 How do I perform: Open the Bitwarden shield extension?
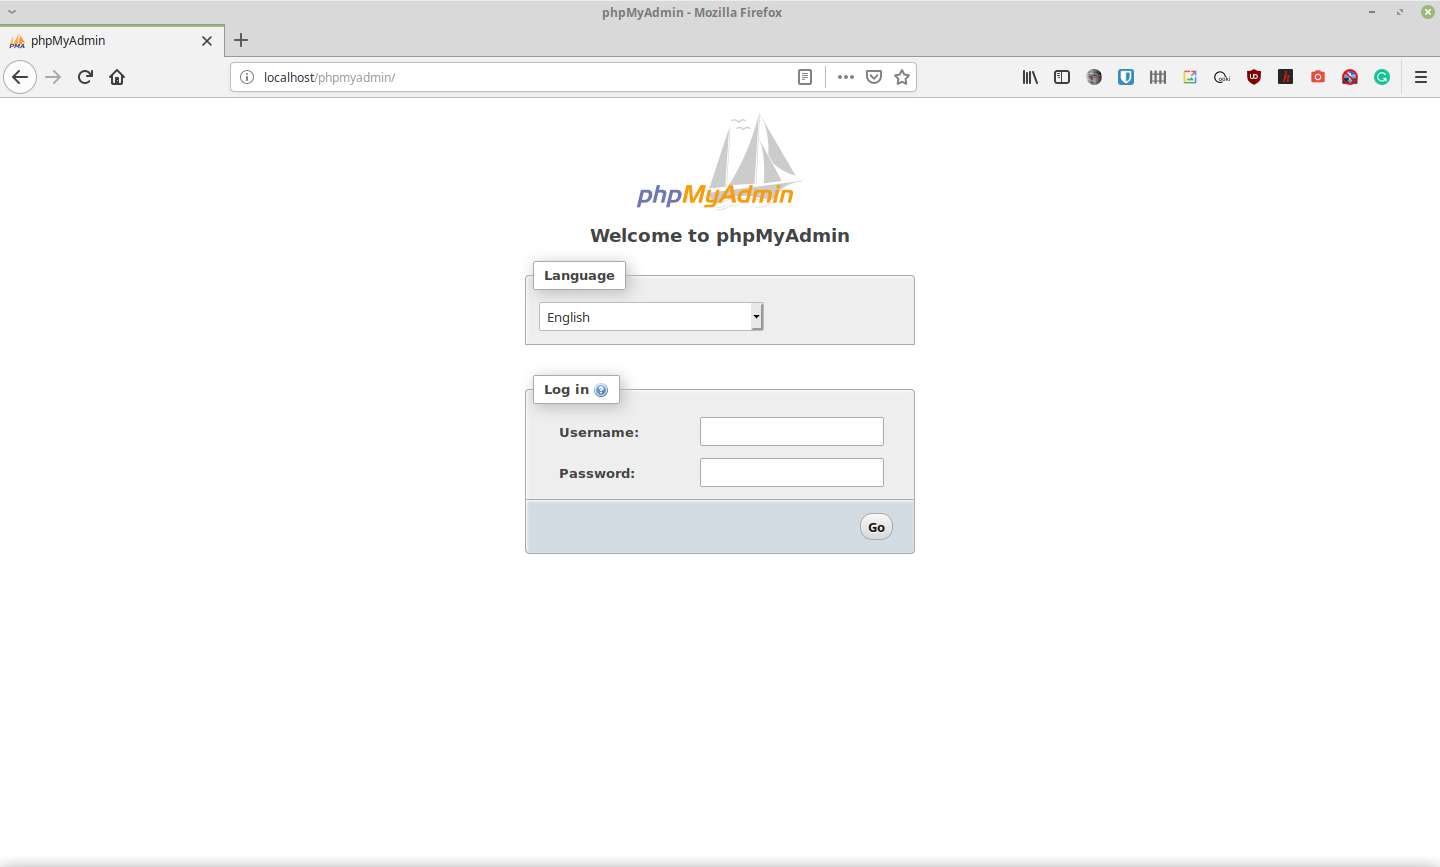pyautogui.click(x=1126, y=77)
